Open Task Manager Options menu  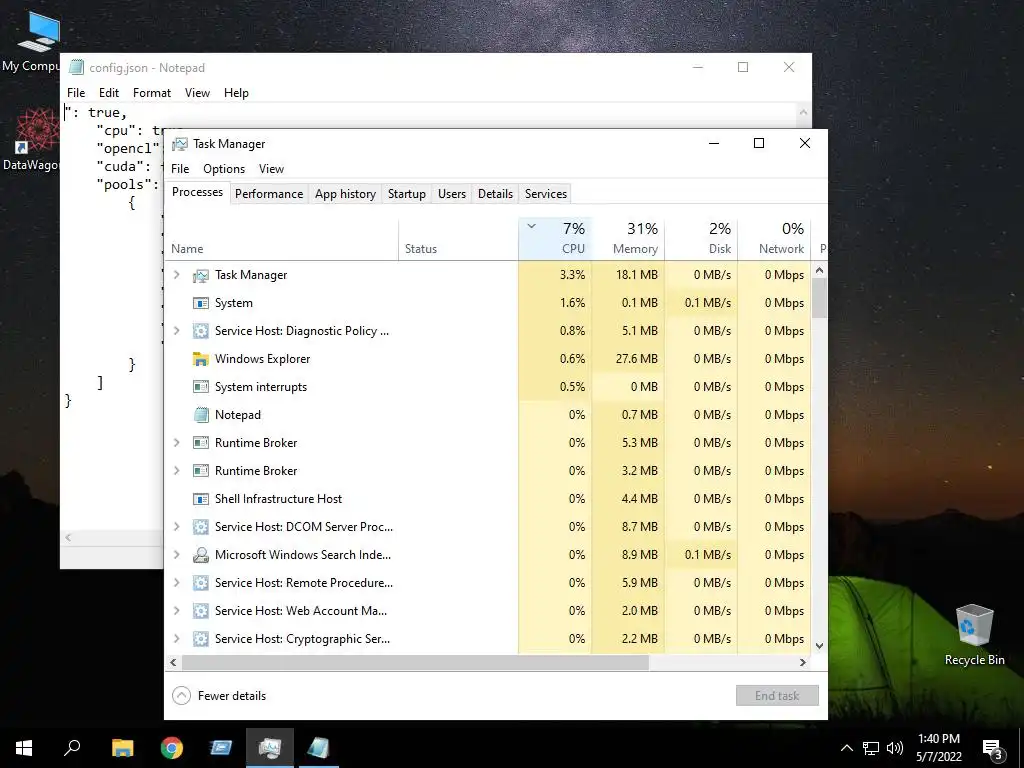click(224, 169)
